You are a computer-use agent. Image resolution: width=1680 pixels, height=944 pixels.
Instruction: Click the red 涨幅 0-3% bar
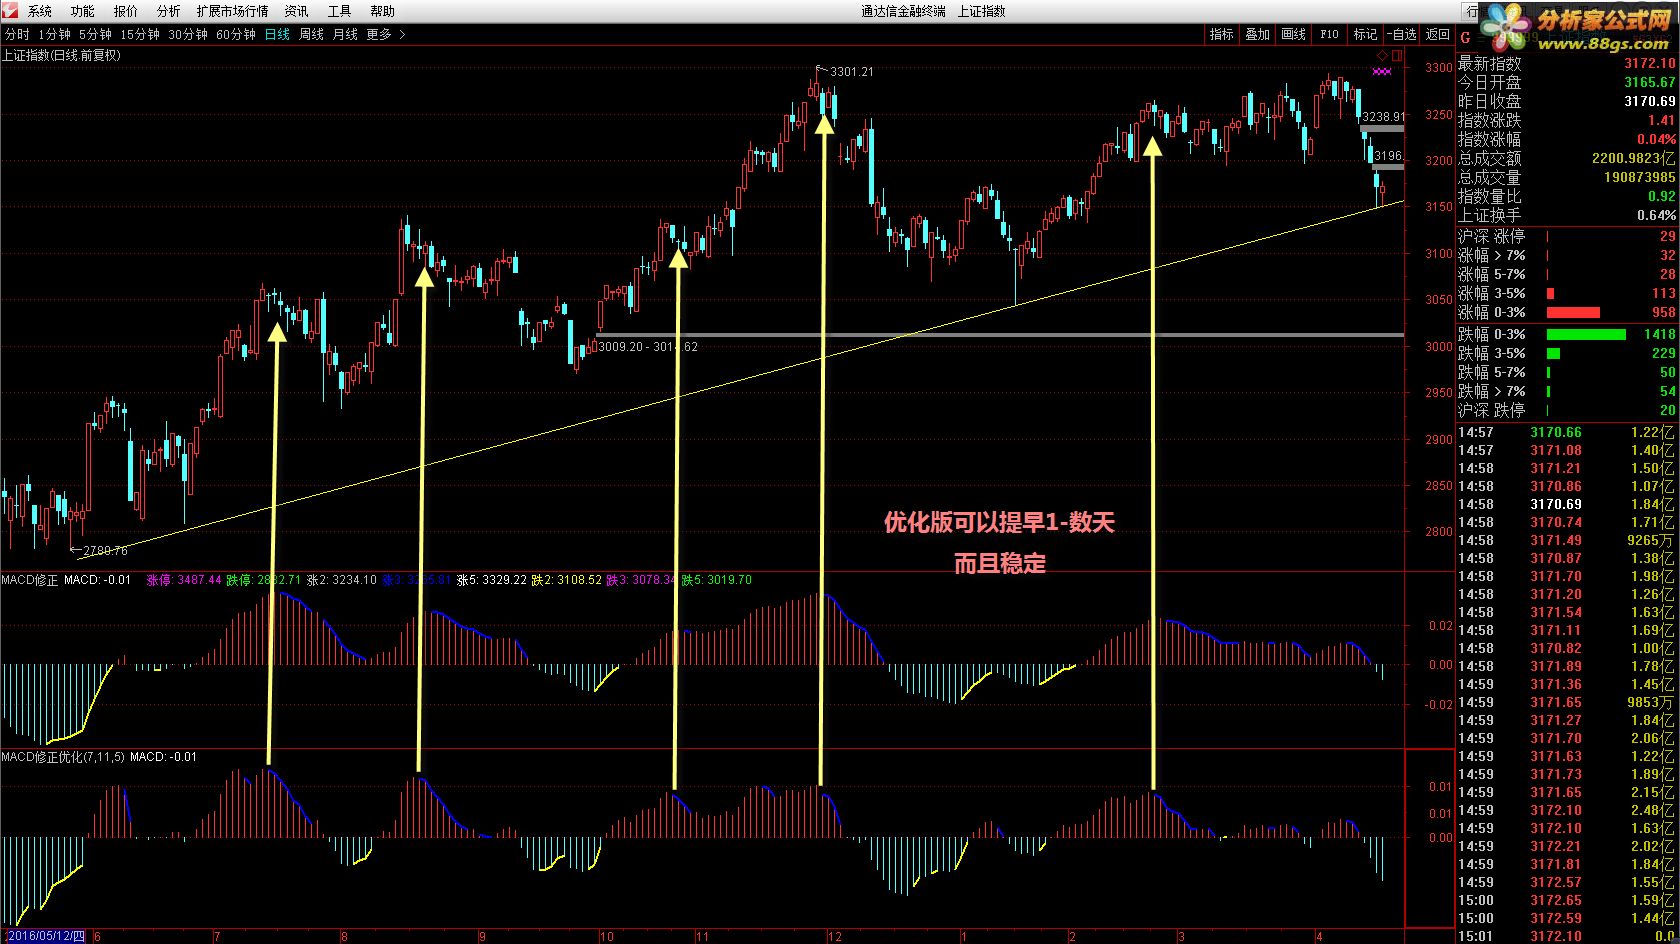pos(1573,313)
